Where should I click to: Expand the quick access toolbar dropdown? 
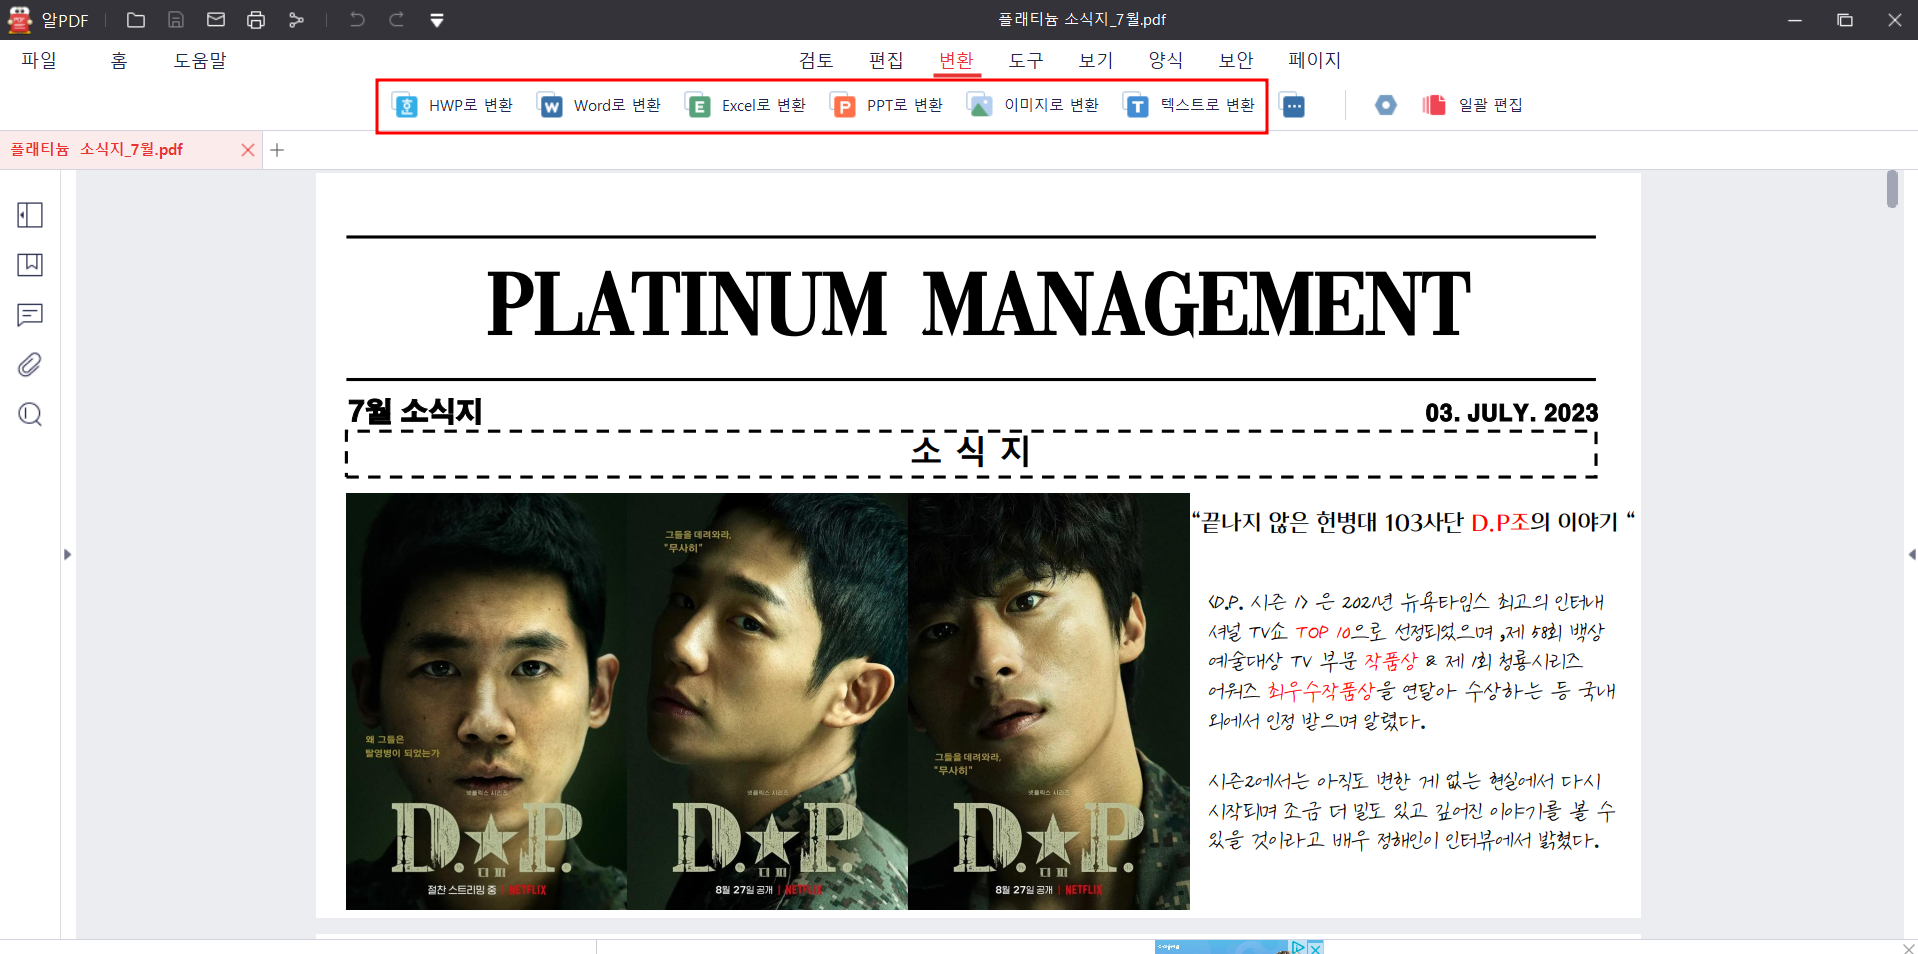(437, 20)
